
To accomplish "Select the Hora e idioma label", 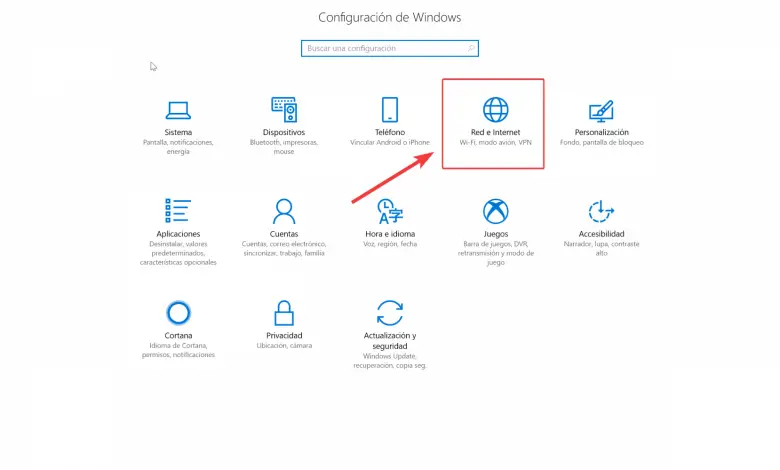I will (390, 234).
